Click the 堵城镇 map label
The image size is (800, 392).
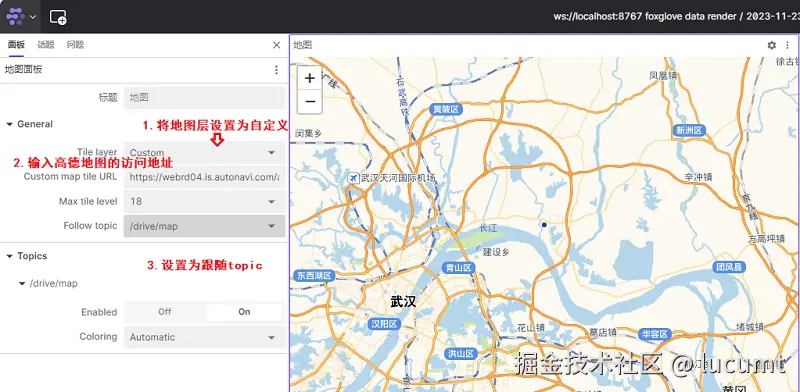click(x=750, y=327)
